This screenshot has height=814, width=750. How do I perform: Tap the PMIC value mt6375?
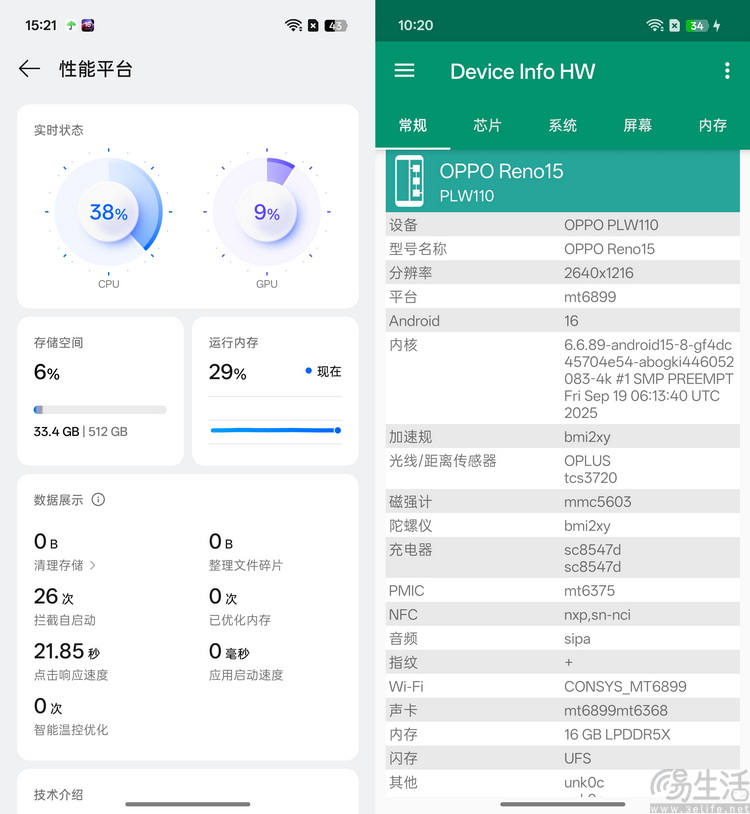pos(589,590)
